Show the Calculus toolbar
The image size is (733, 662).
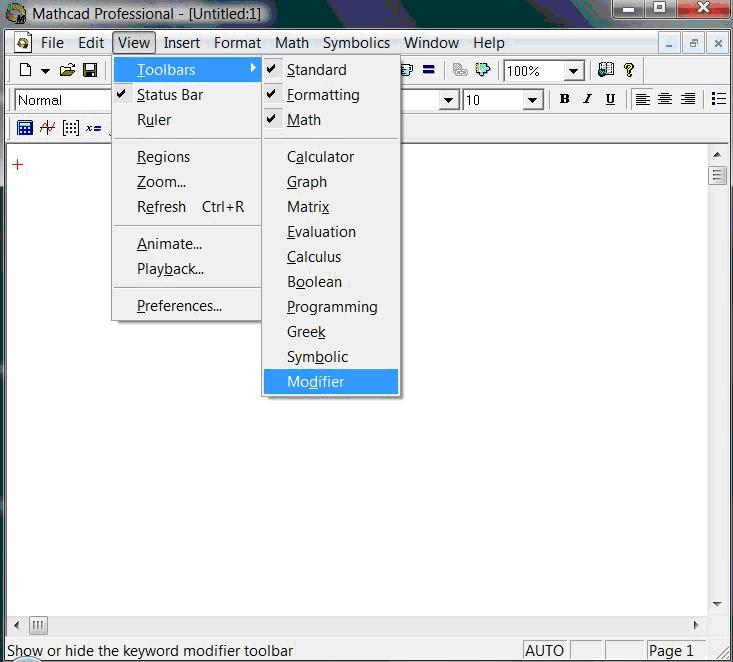click(331, 257)
